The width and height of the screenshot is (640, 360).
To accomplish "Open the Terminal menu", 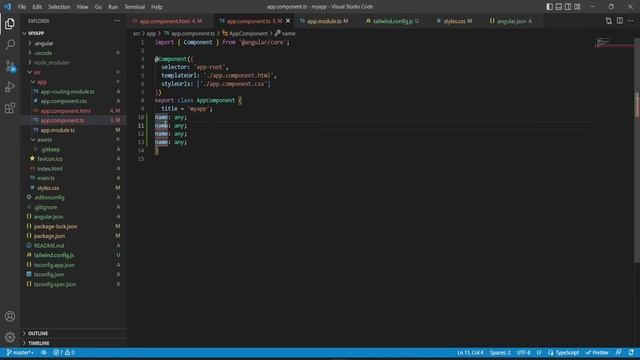I will click(x=135, y=7).
